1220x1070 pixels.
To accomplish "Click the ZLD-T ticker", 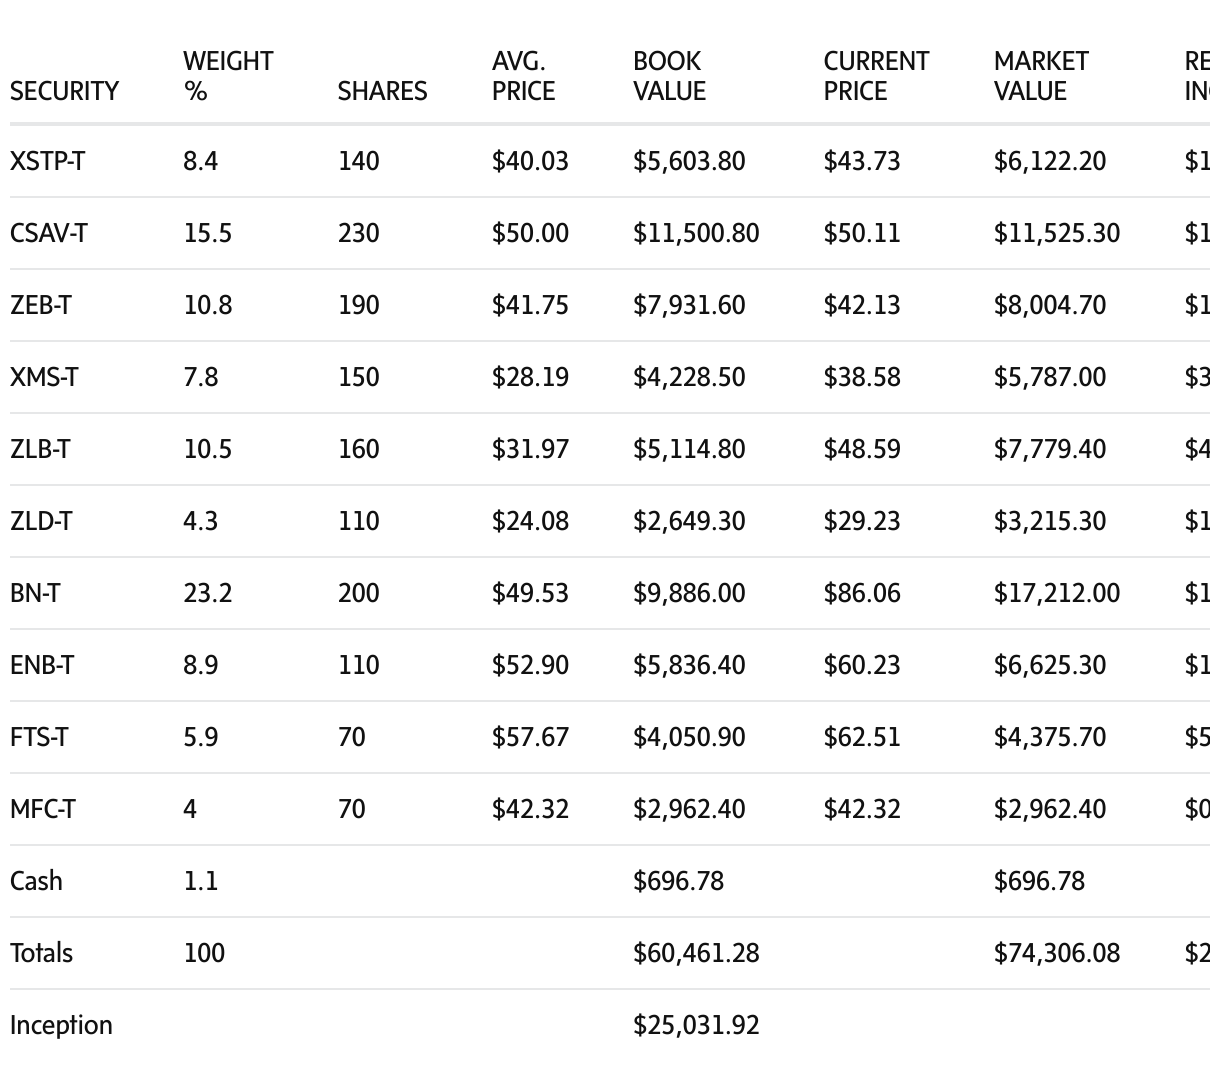I will [40, 521].
